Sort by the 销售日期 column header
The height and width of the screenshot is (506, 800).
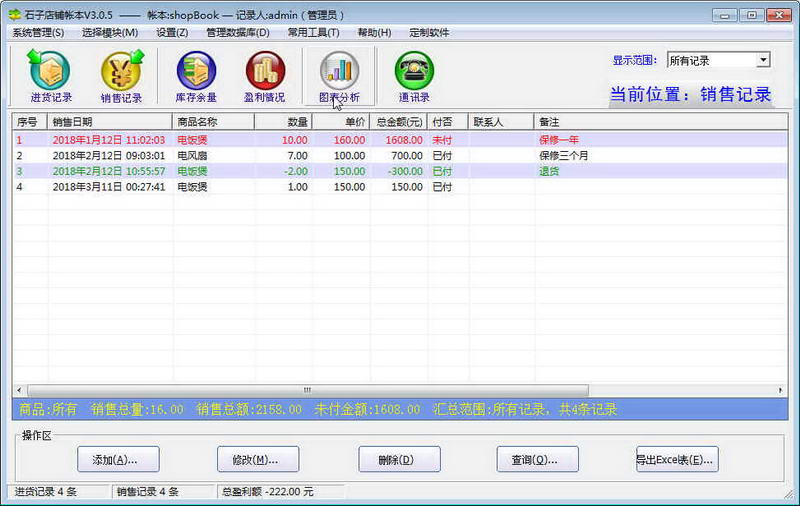110,122
